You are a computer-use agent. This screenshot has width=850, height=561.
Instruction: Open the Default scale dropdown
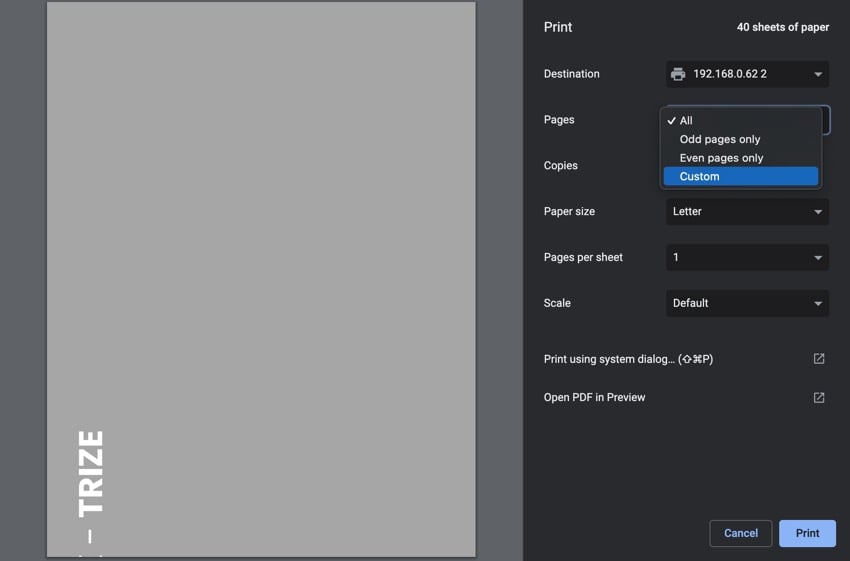pyautogui.click(x=746, y=303)
